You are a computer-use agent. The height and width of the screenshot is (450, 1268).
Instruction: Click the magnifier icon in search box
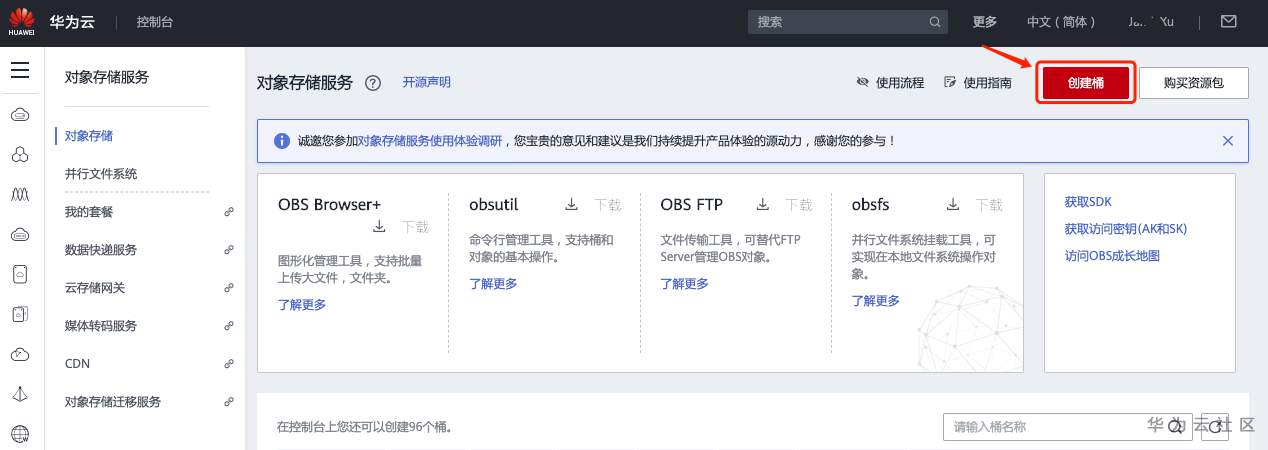click(x=935, y=22)
